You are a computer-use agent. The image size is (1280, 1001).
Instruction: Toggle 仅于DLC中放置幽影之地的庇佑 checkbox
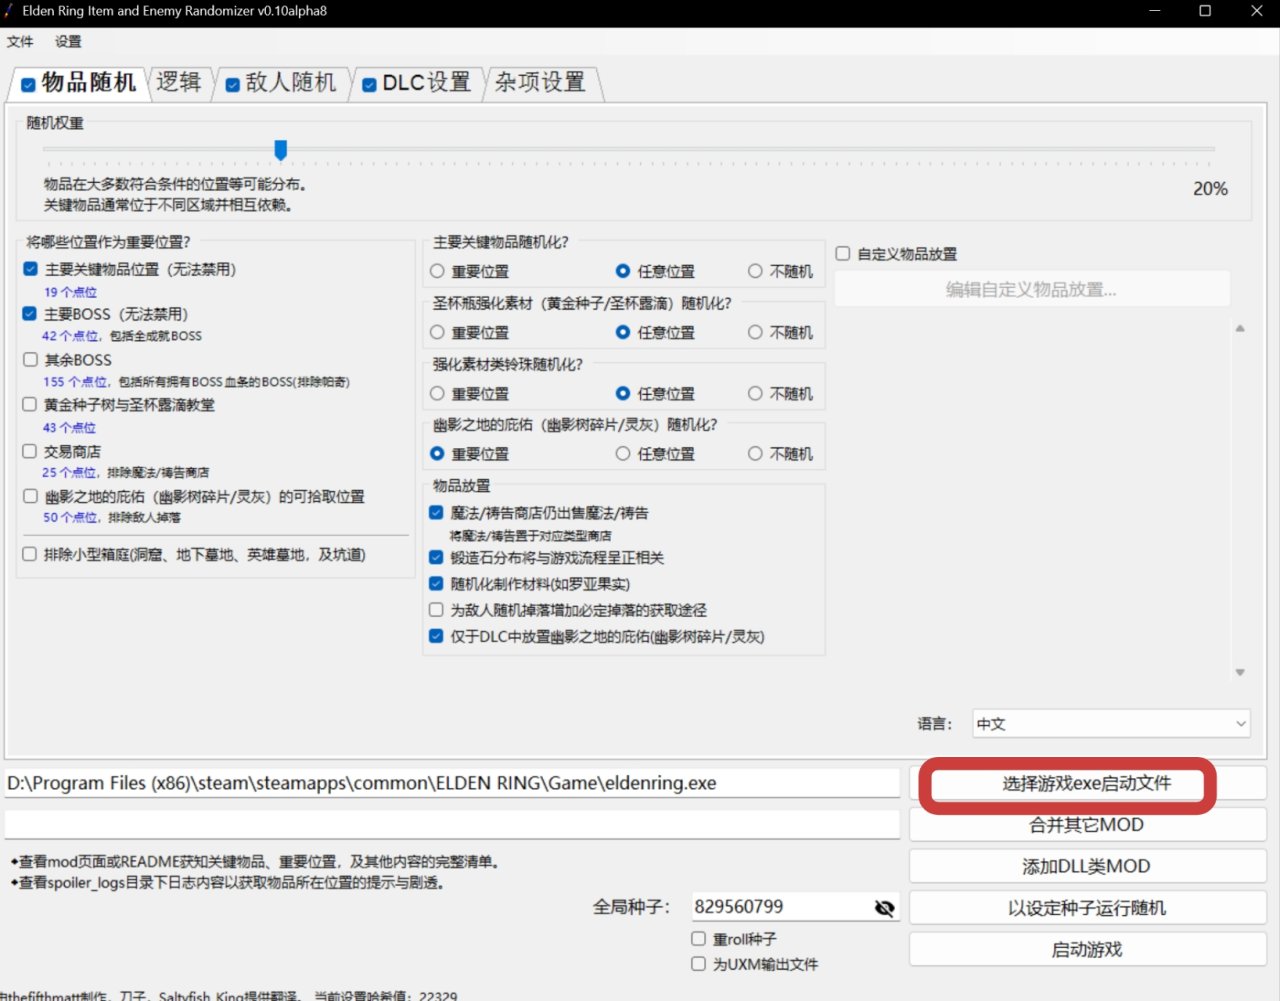coord(436,636)
